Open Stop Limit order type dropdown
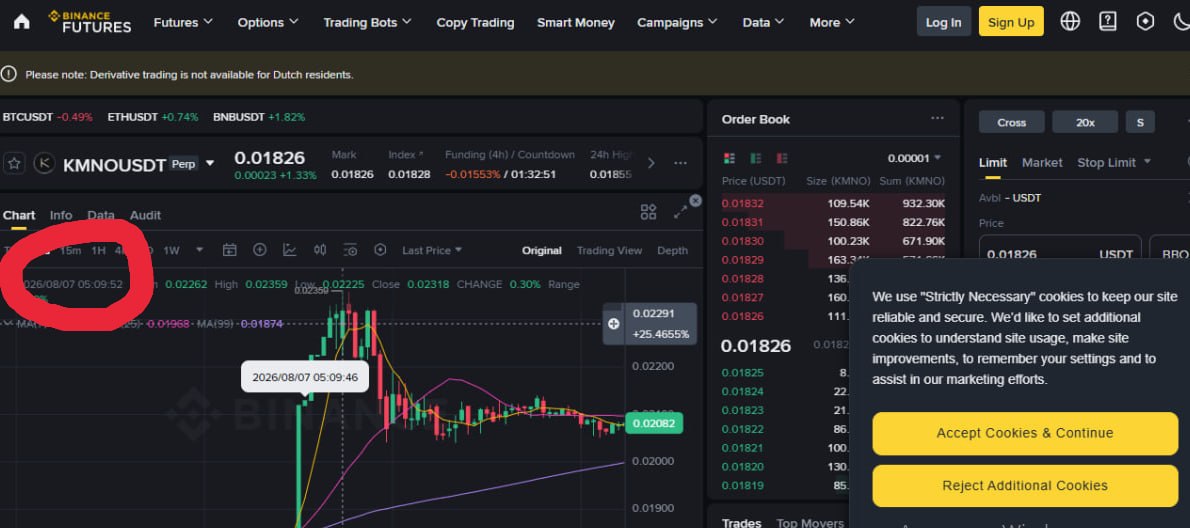The height and width of the screenshot is (528, 1190). (1113, 162)
